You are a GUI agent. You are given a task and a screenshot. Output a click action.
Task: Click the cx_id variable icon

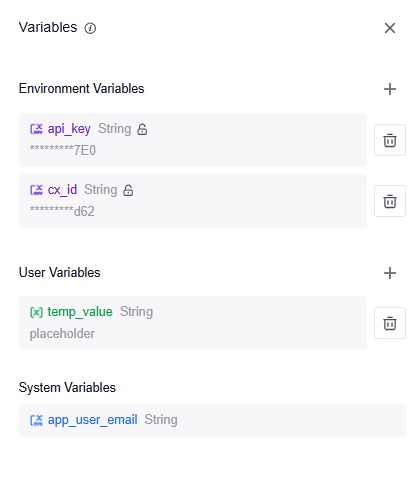click(x=36, y=190)
